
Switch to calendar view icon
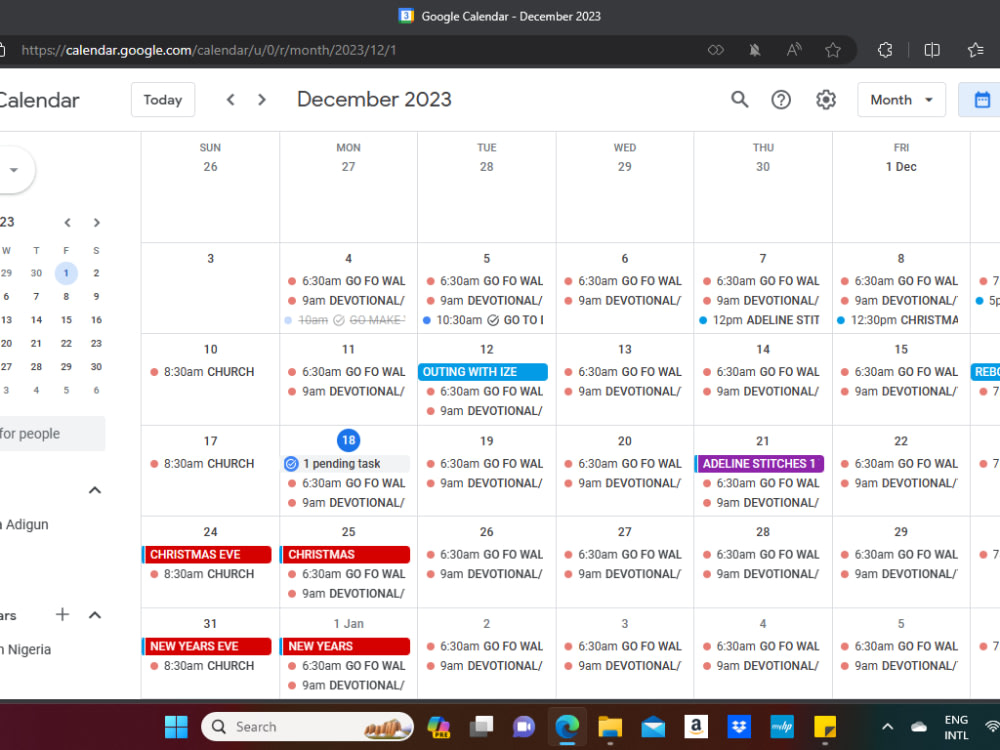point(982,99)
